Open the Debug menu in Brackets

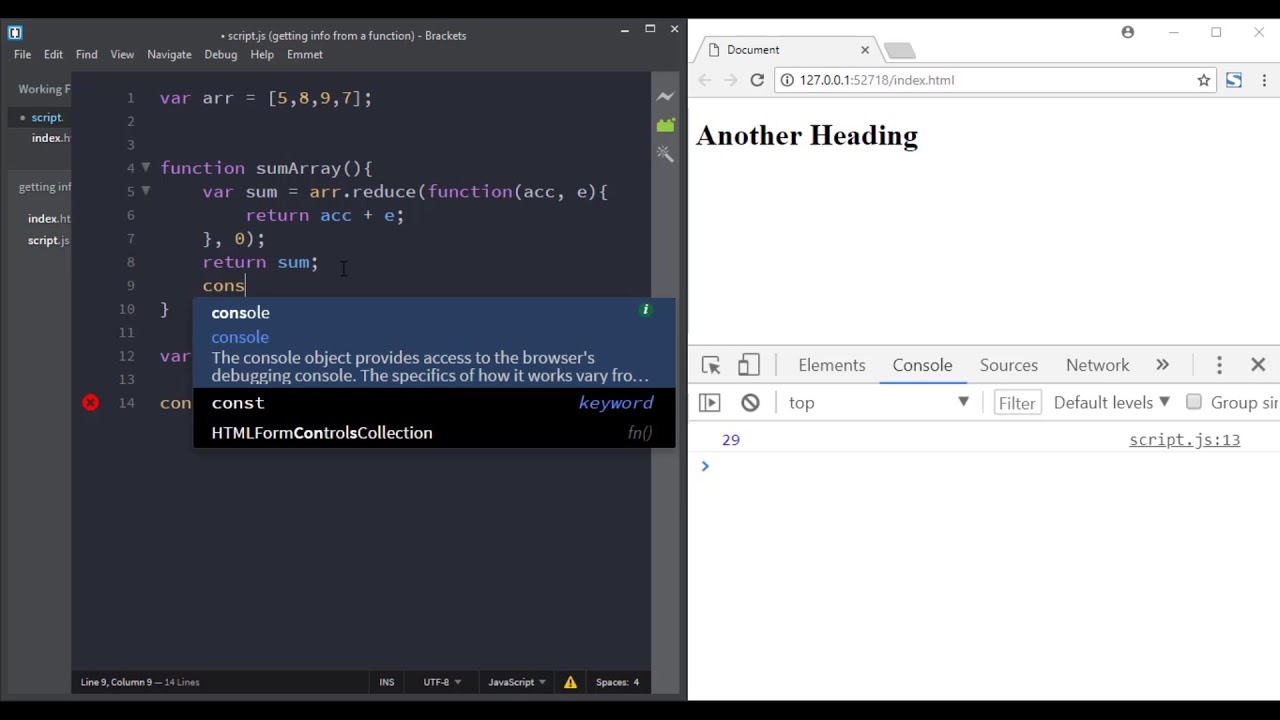pos(221,54)
